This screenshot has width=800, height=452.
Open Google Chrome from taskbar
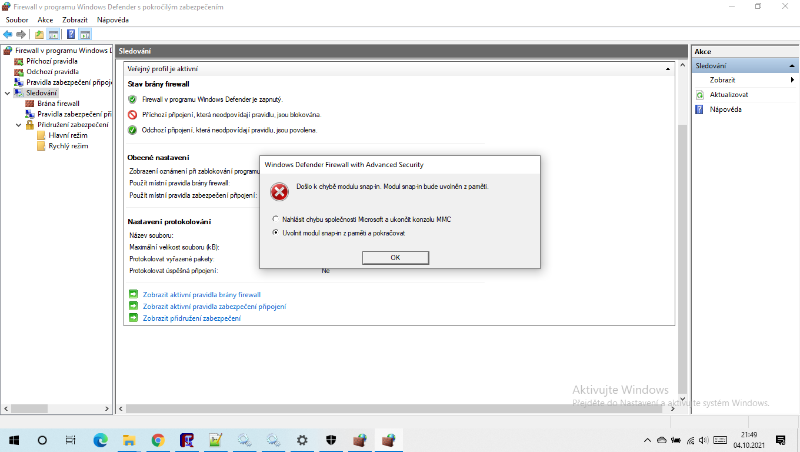click(158, 440)
